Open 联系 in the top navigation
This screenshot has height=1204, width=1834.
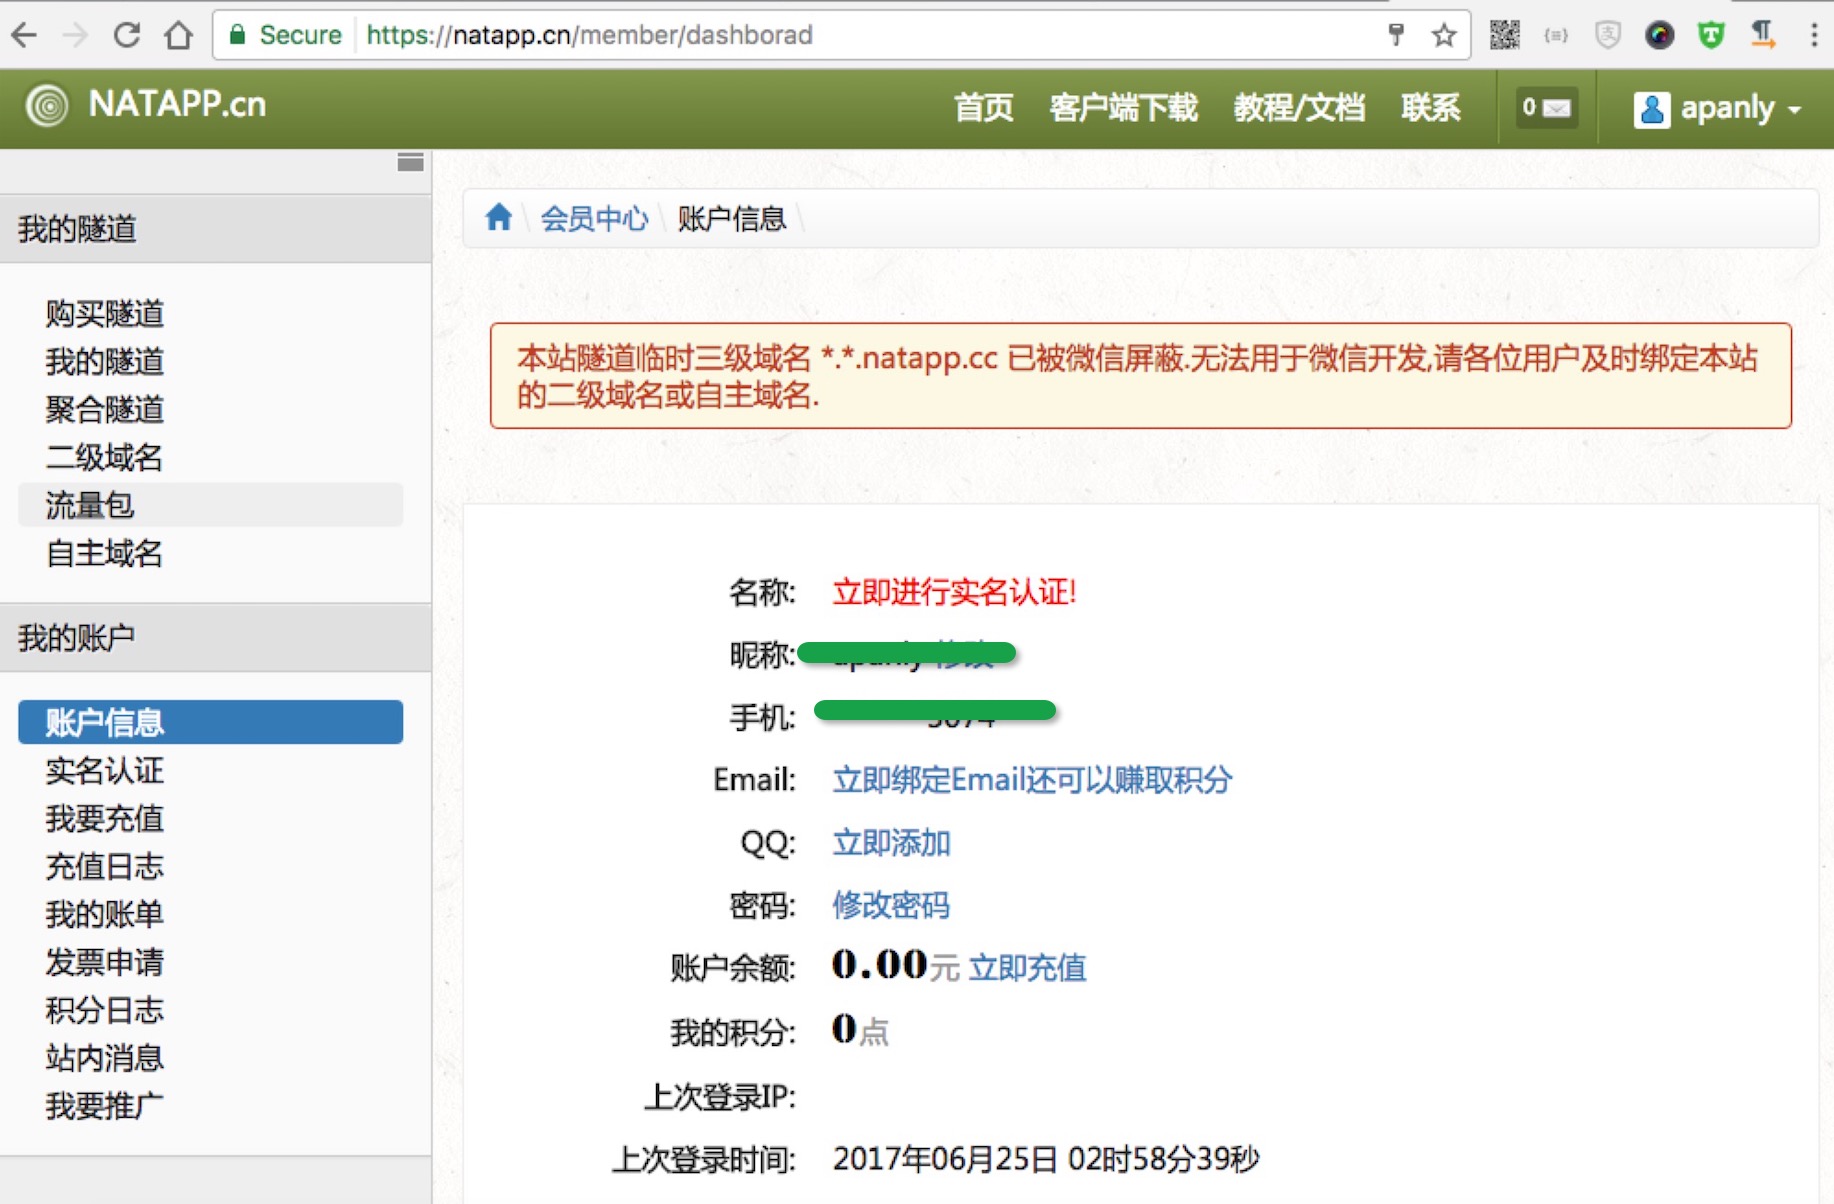click(x=1431, y=107)
